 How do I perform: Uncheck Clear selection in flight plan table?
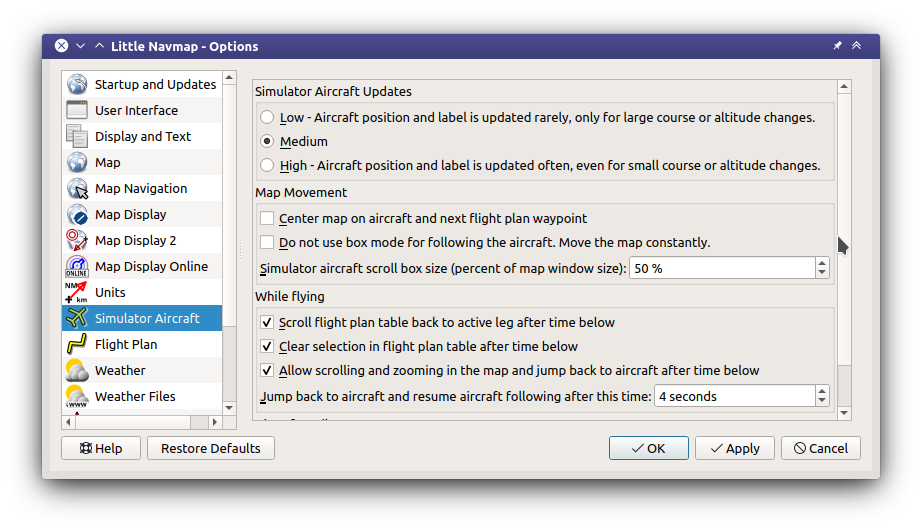click(267, 346)
